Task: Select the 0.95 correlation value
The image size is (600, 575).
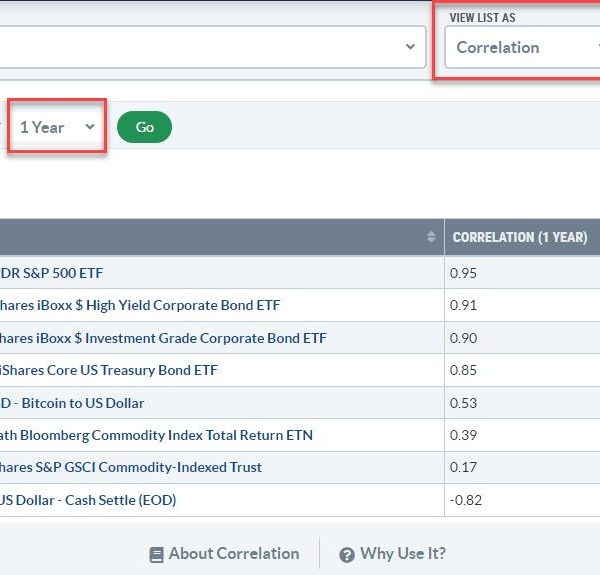Action: pos(463,273)
